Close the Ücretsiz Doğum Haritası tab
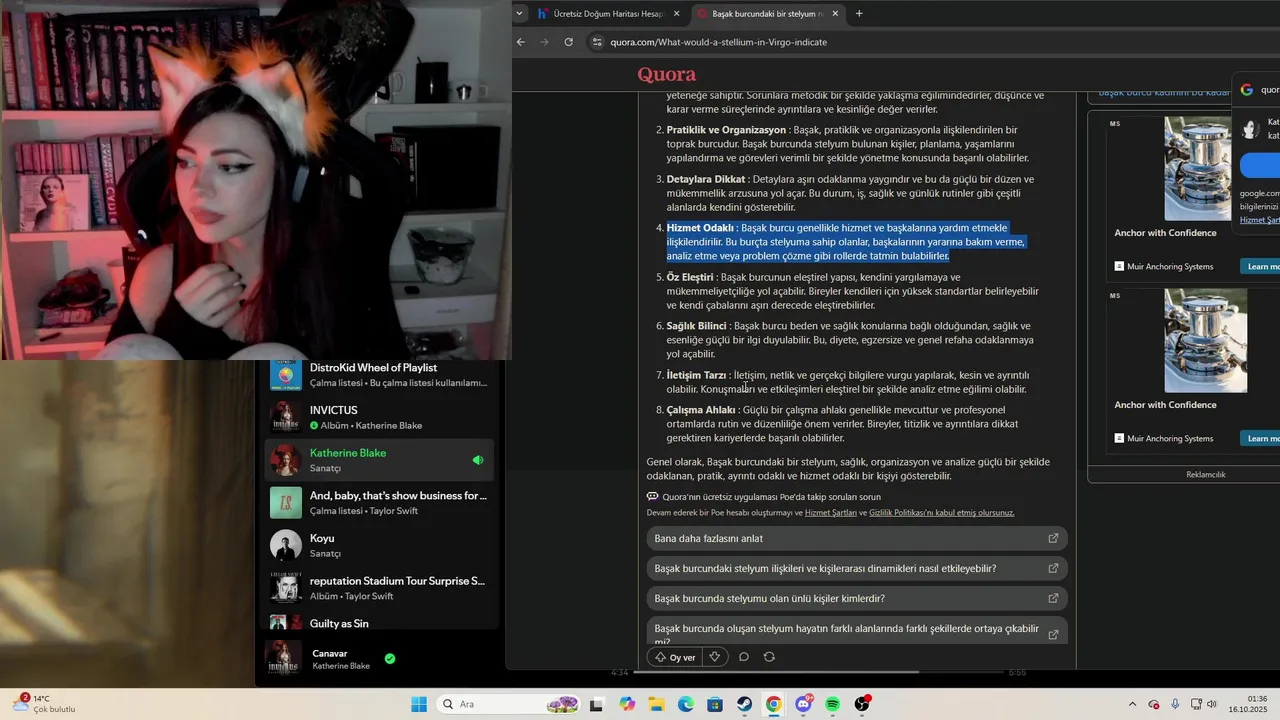 pos(677,14)
